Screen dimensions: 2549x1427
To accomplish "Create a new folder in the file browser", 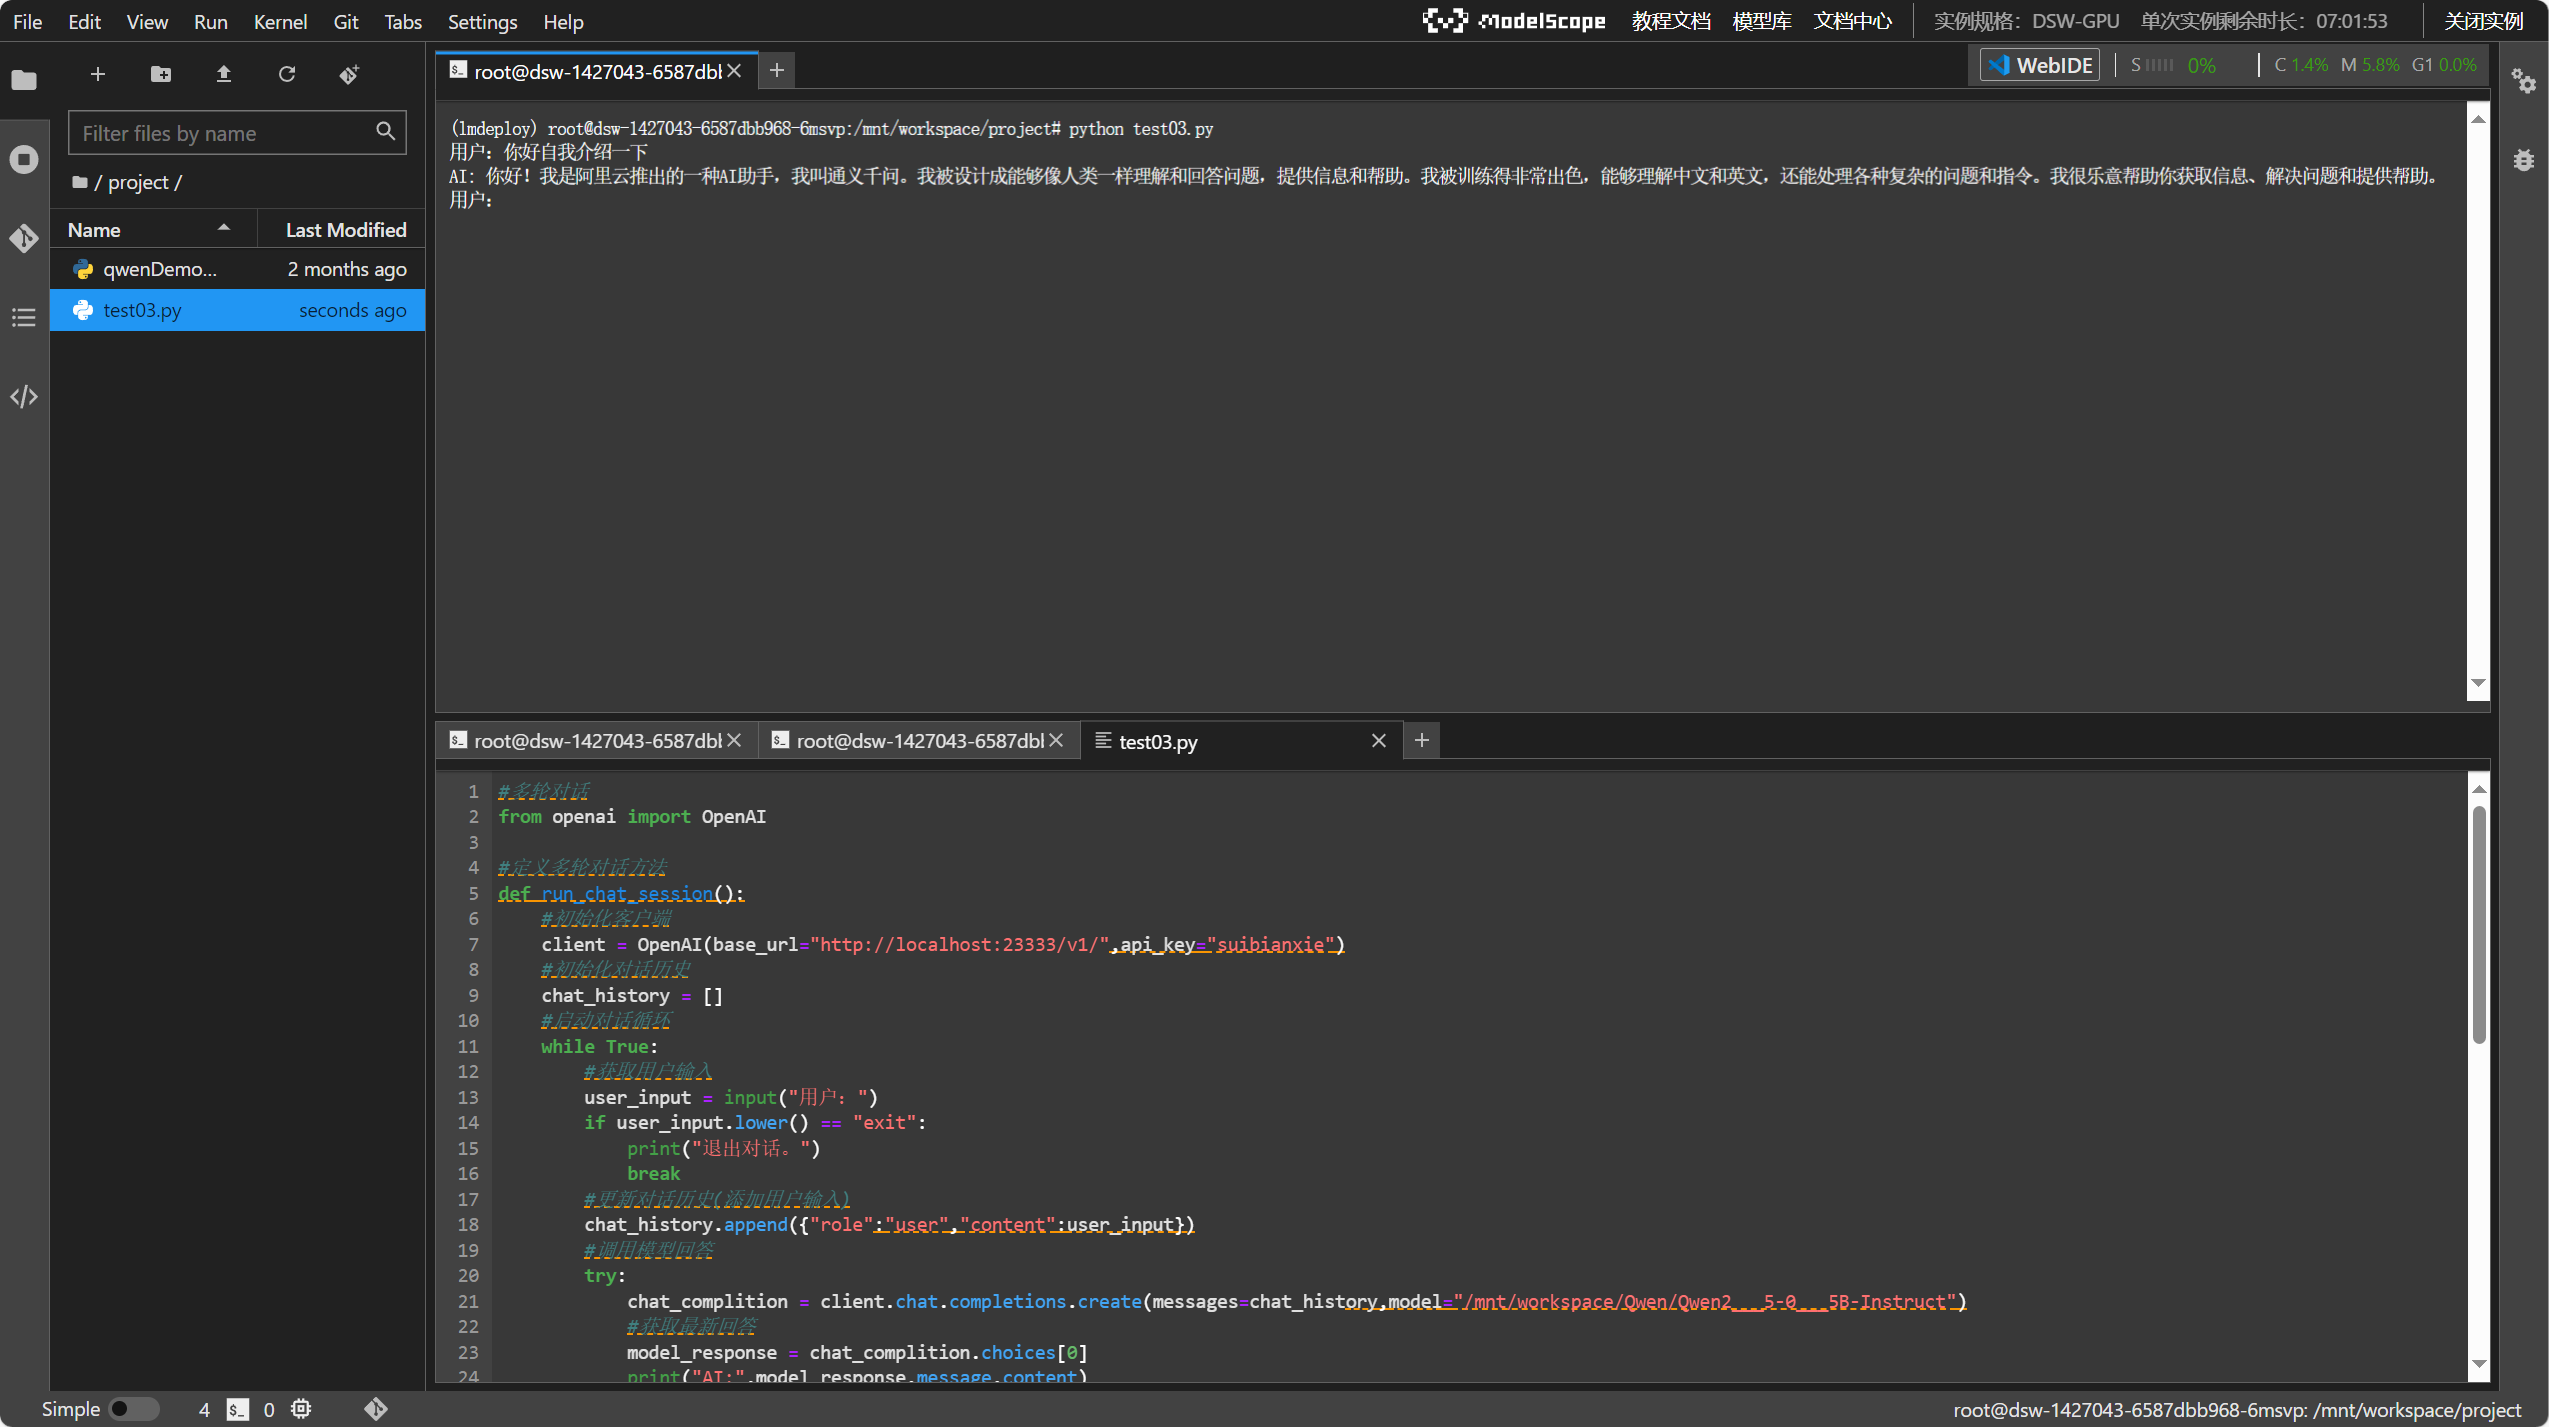I will 160,74.
